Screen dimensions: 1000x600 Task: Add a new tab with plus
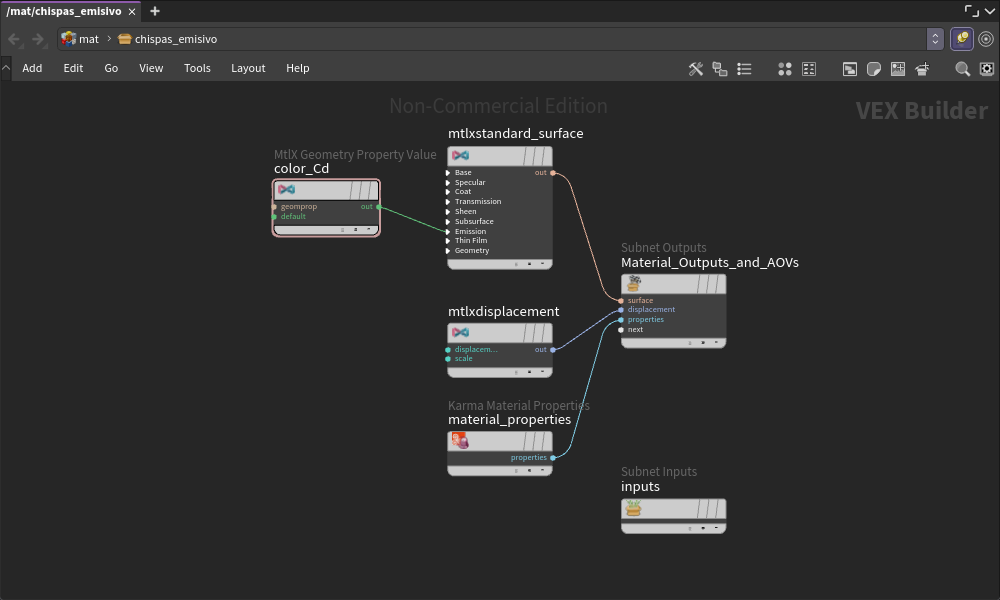[x=155, y=11]
